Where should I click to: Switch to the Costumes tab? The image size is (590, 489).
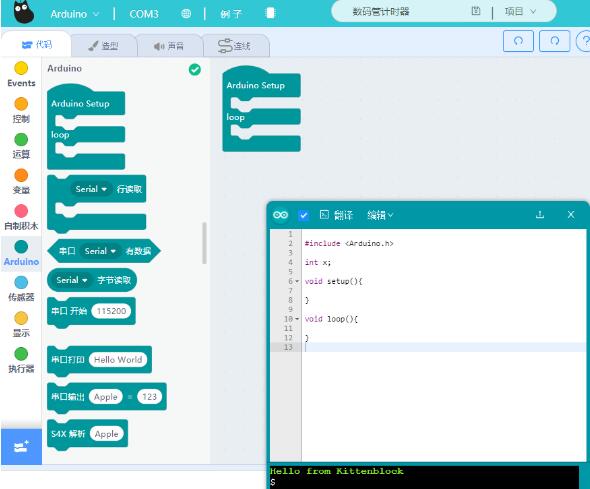click(103, 46)
